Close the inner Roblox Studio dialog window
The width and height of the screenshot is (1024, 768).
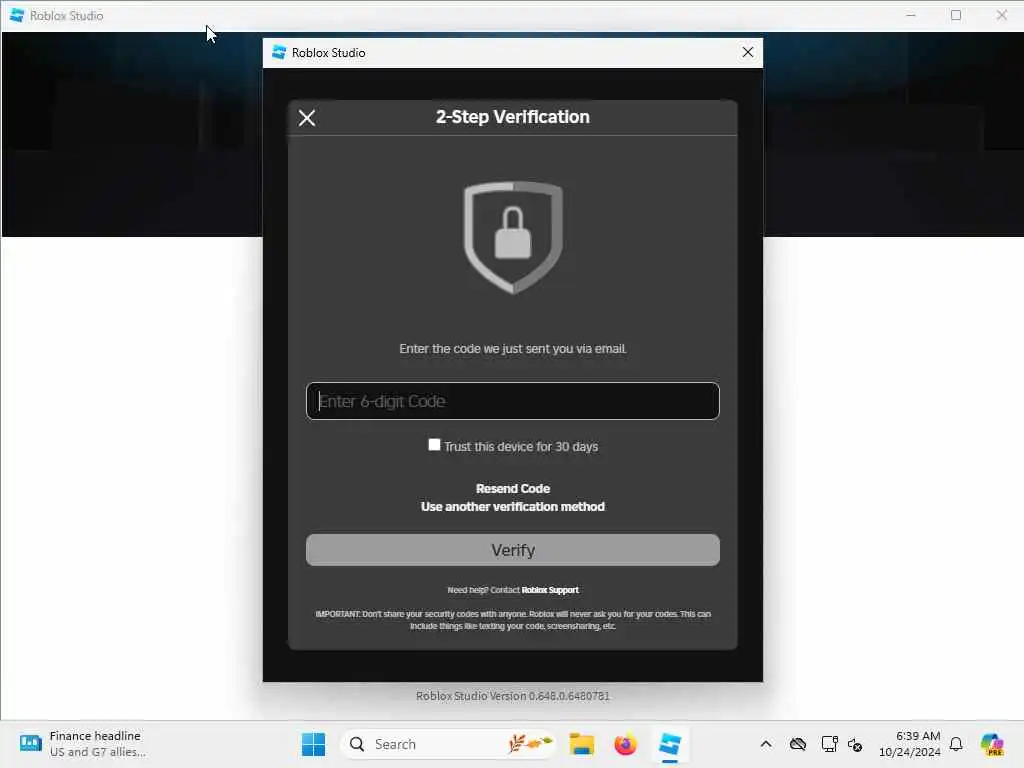(x=748, y=52)
